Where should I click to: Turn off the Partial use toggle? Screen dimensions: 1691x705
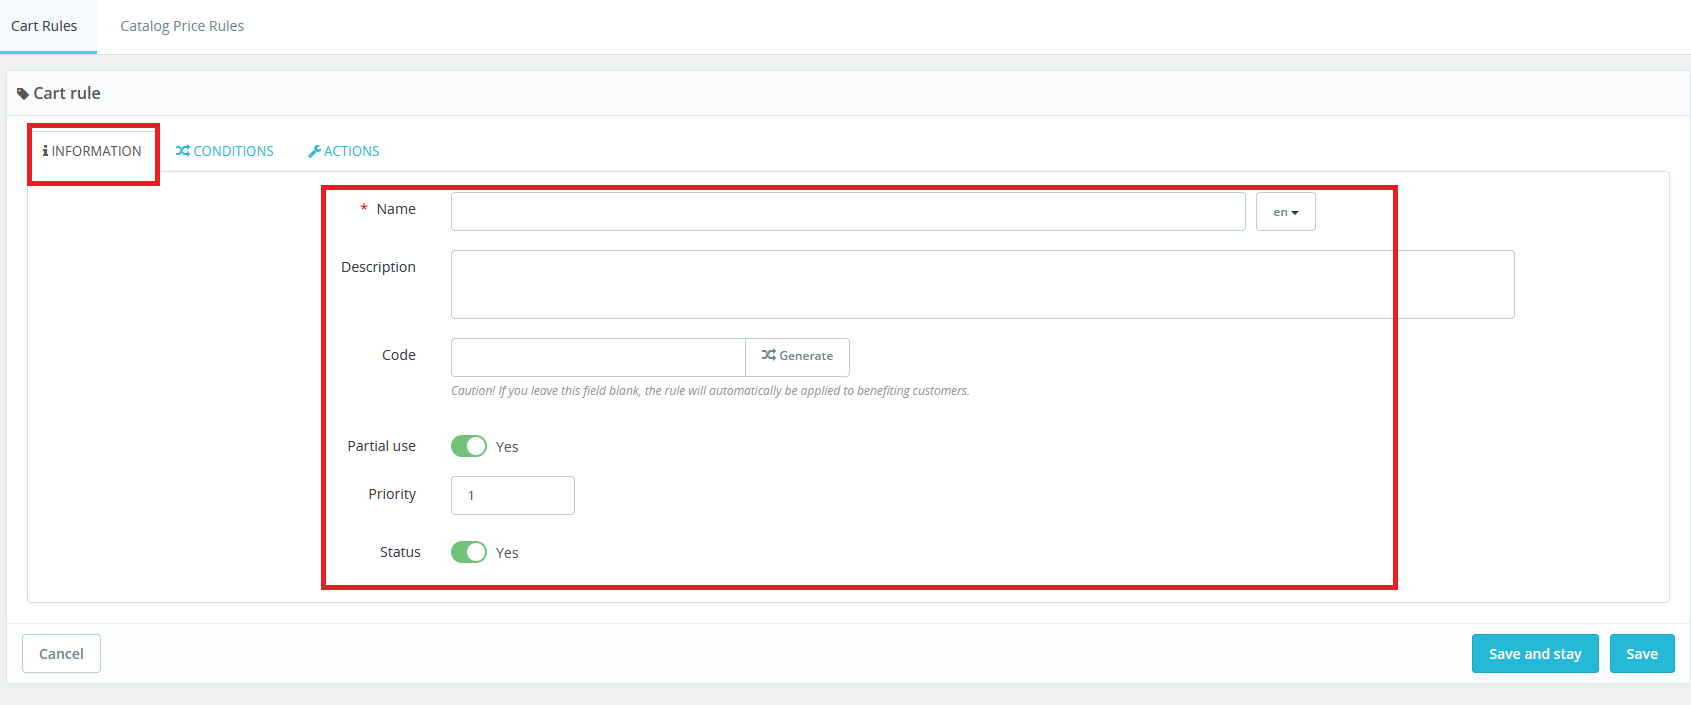[468, 446]
